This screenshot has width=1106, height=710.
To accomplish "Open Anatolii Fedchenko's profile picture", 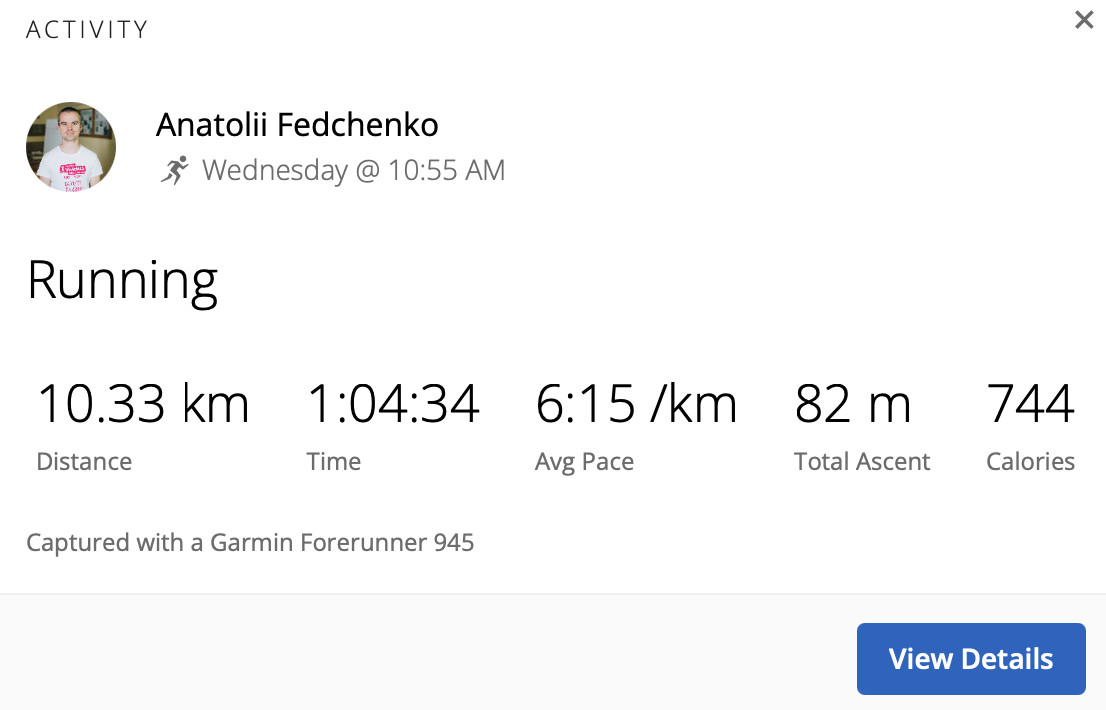I will point(71,147).
